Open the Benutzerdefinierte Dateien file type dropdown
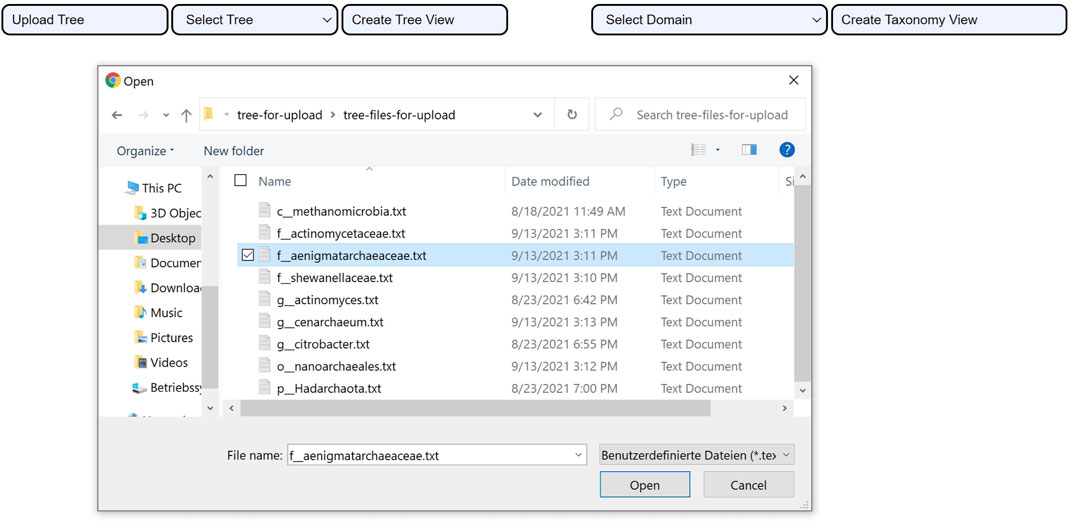 click(697, 455)
